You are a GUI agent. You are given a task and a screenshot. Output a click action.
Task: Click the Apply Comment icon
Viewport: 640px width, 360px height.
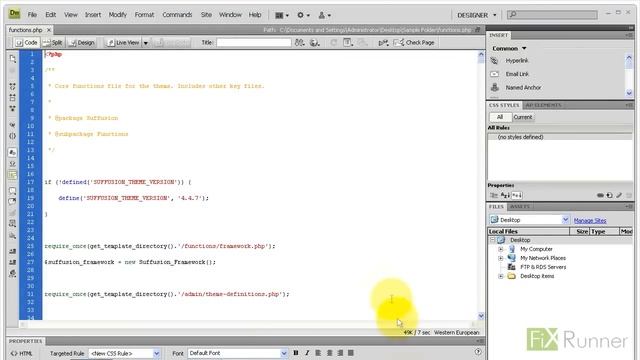click(x=12, y=191)
